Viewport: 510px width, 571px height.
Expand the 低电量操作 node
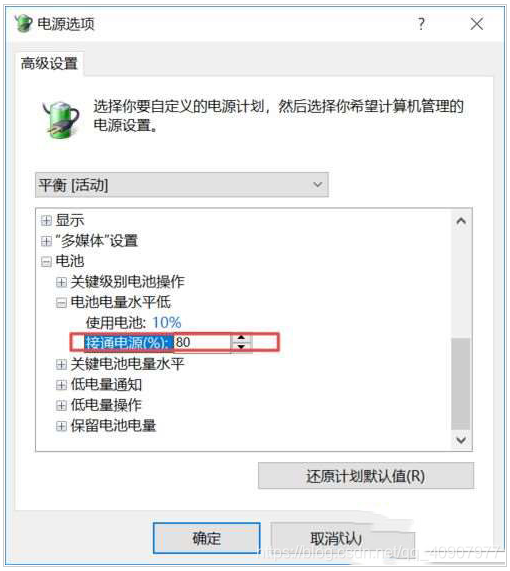tap(61, 405)
